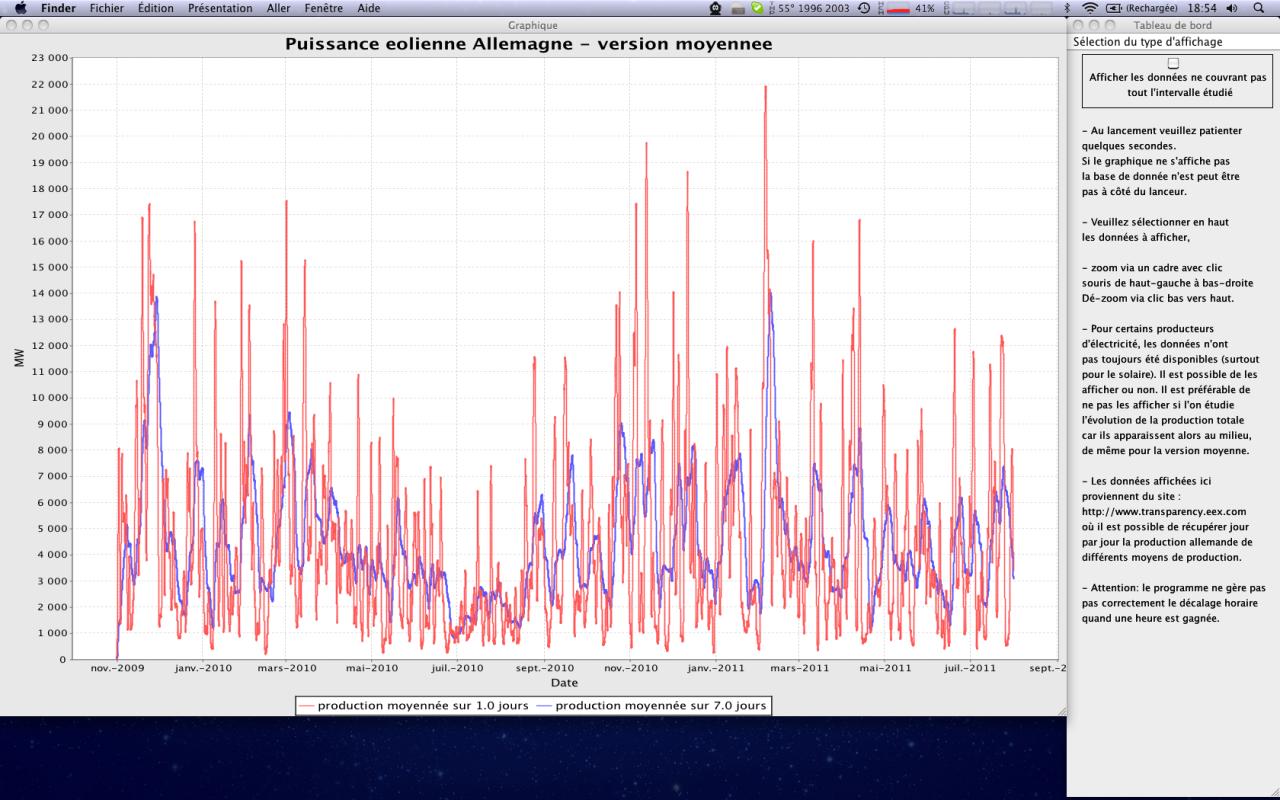The width and height of the screenshot is (1280, 800).
Task: Click the webcam-face icon in menu bar
Action: point(715,8)
